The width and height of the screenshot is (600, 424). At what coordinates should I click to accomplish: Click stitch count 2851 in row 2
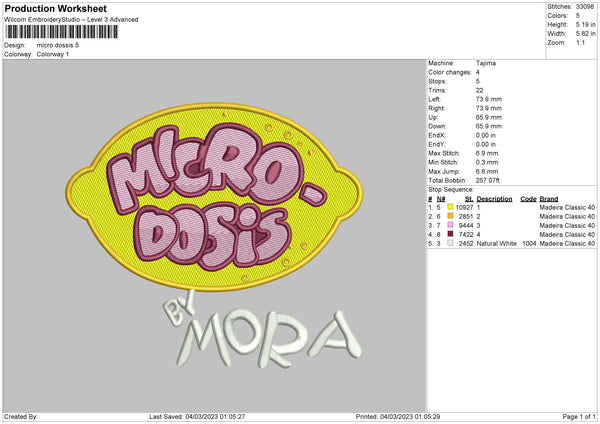466,217
